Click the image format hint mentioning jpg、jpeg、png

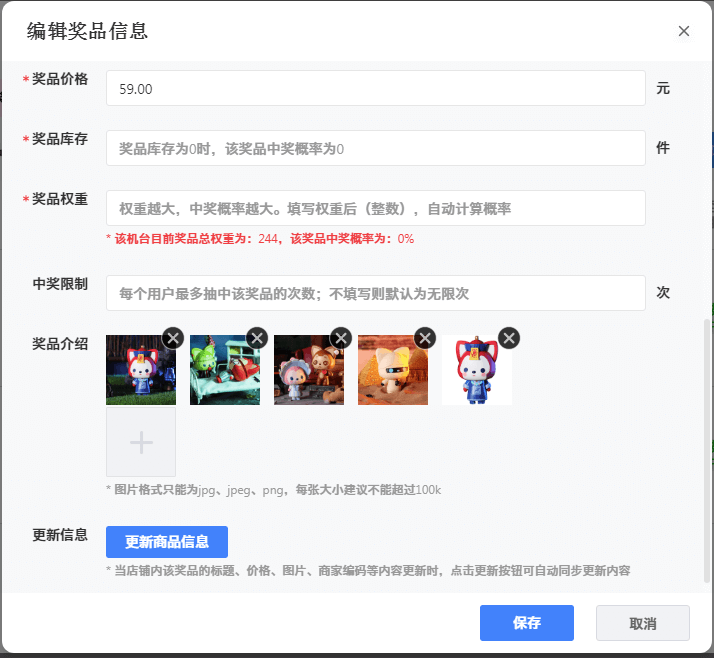click(x=274, y=490)
